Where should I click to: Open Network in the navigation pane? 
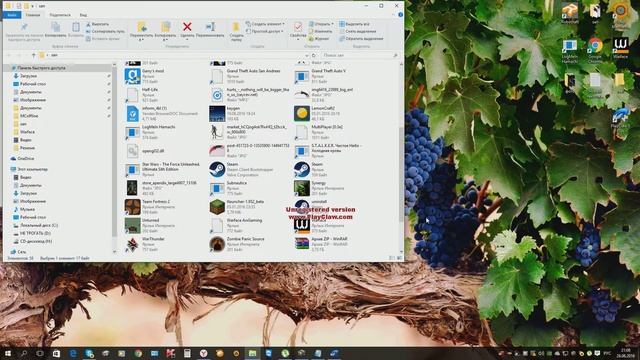click(x=18, y=252)
